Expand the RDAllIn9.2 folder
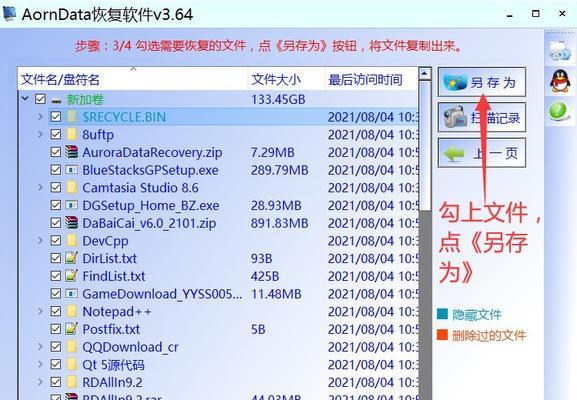The height and width of the screenshot is (400, 577). coord(40,381)
